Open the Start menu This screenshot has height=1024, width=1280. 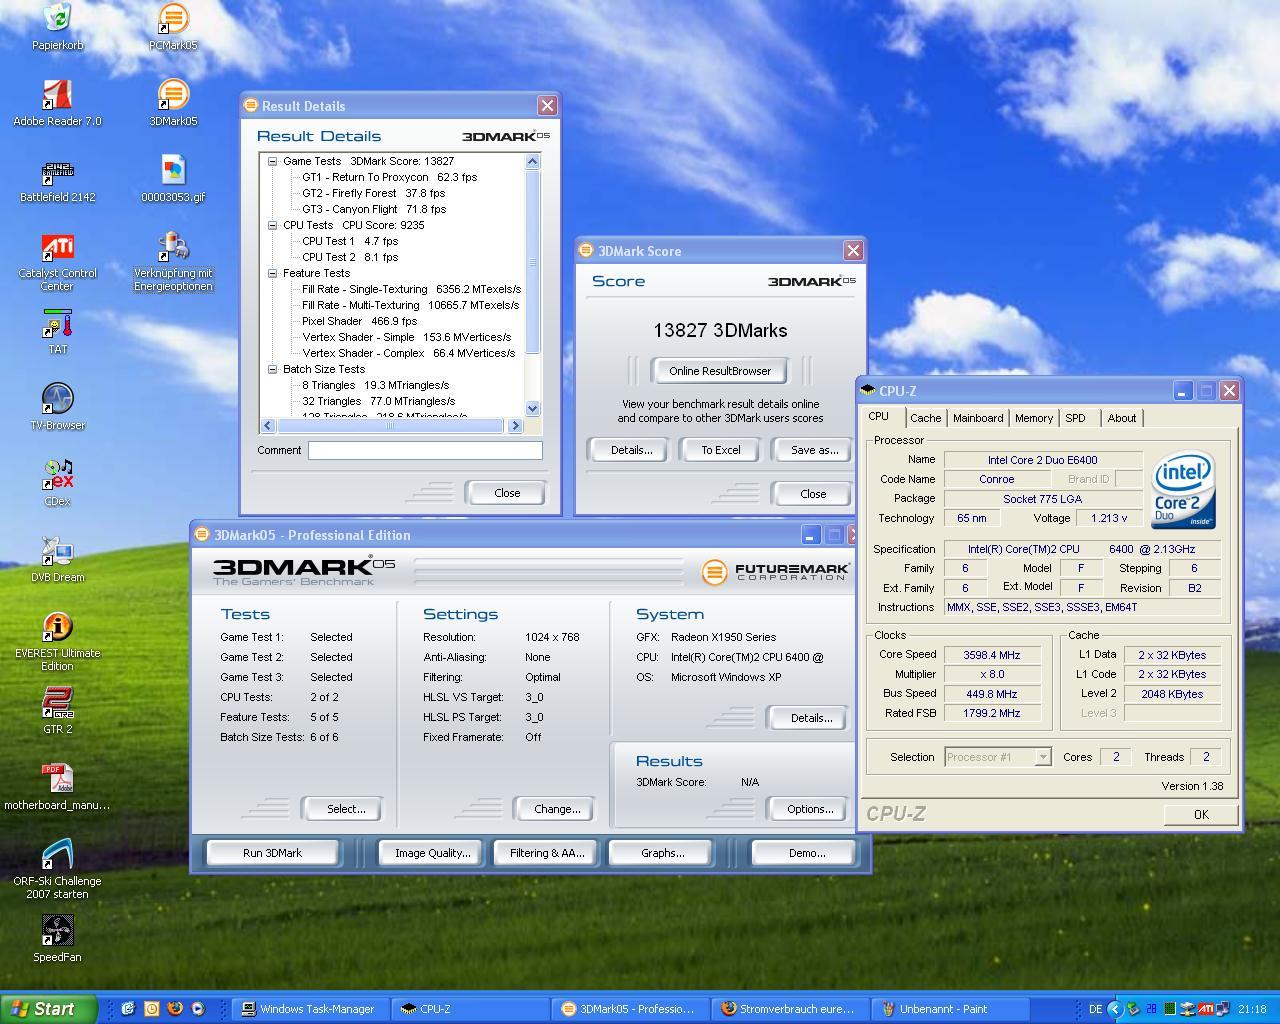[49, 1009]
